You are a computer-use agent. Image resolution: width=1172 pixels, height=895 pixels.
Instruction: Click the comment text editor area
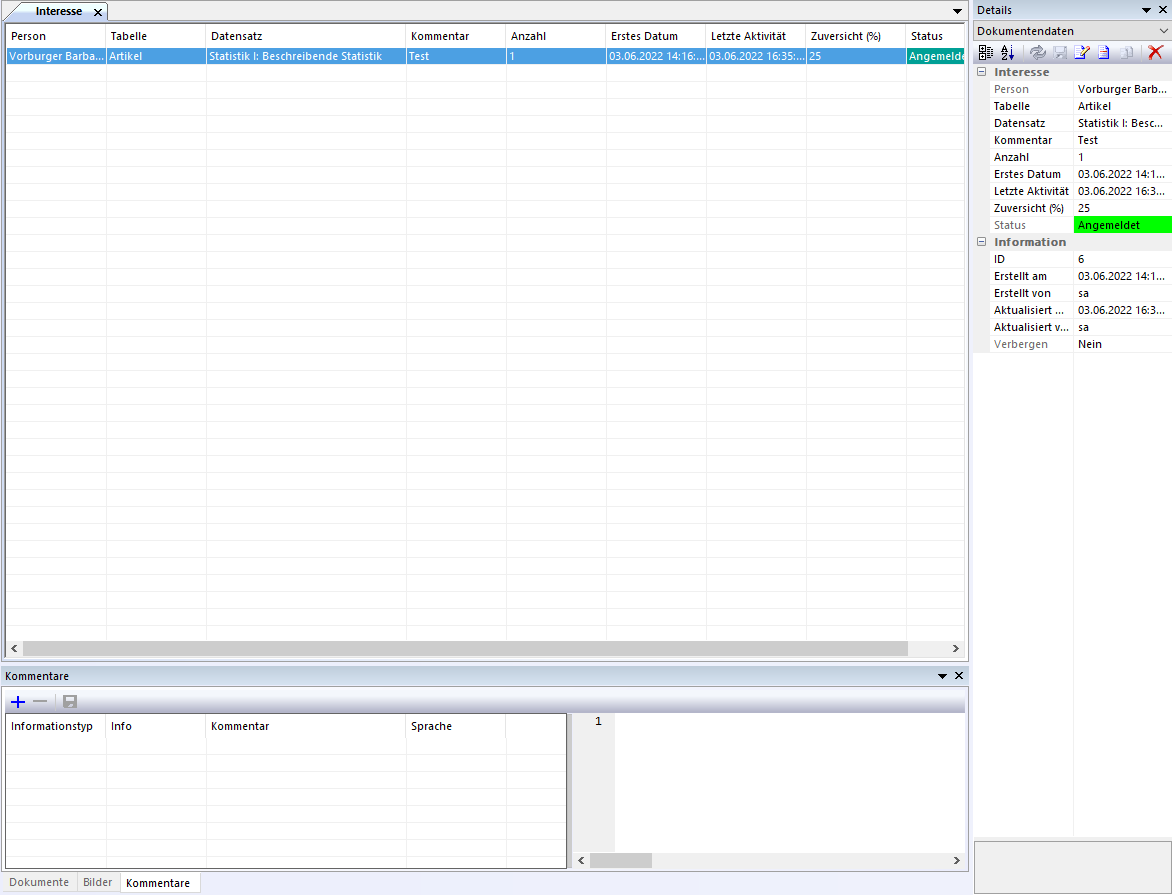coord(790,780)
